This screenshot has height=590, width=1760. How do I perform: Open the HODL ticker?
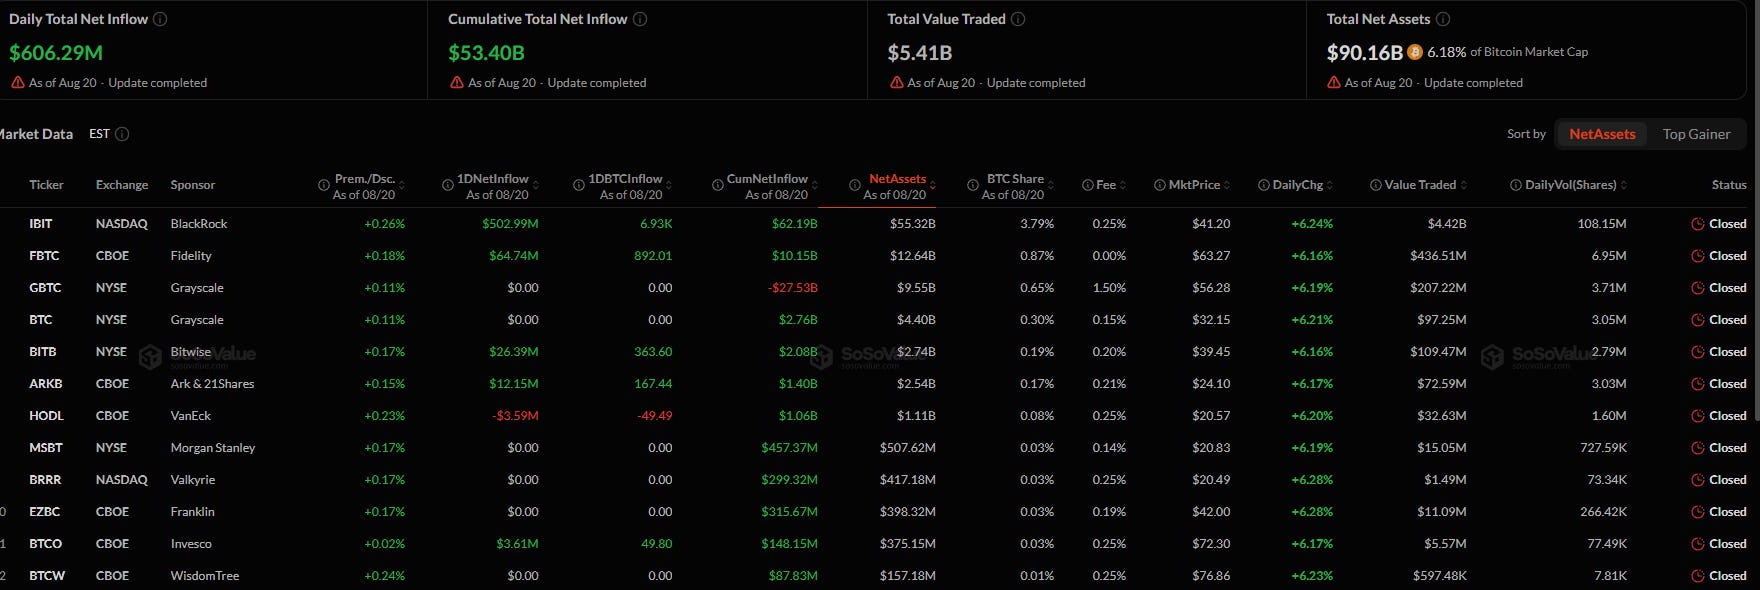(x=46, y=416)
